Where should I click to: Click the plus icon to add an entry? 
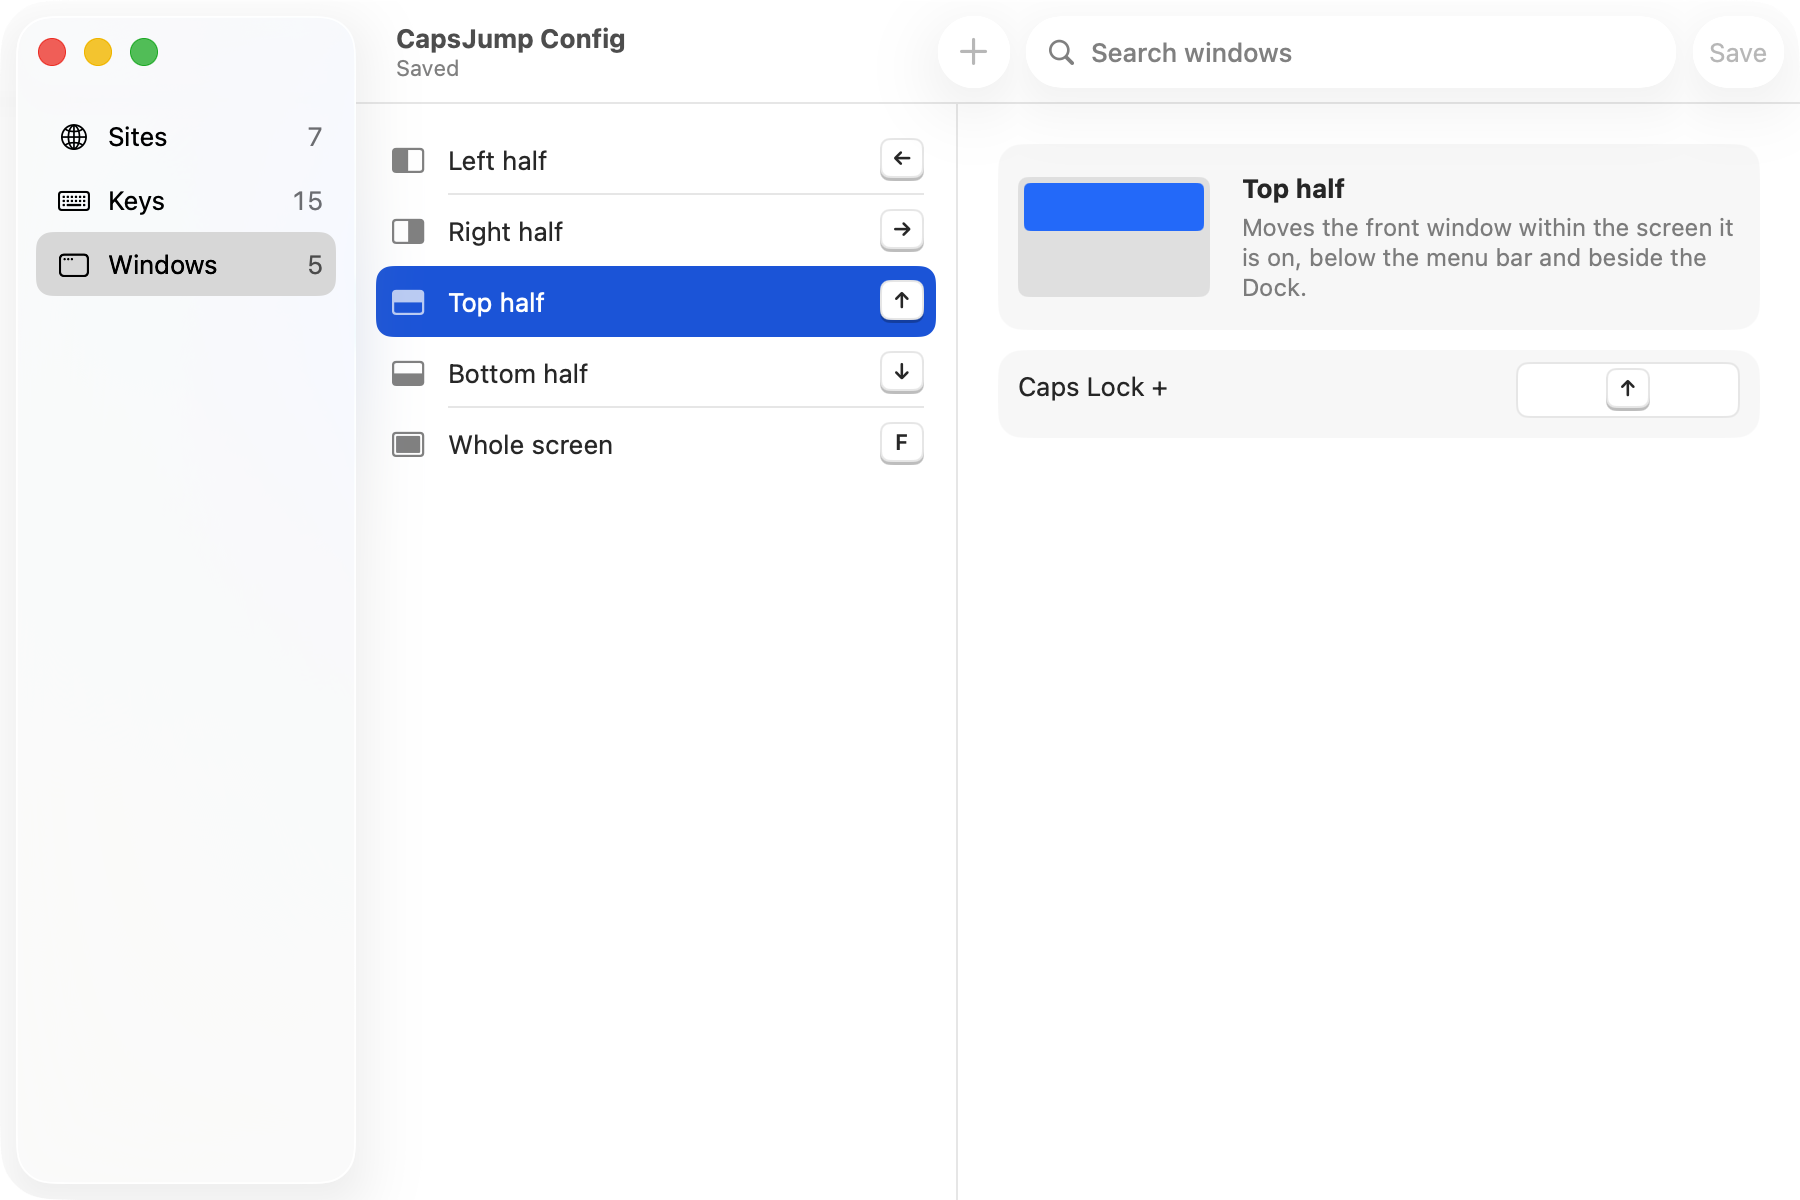(x=973, y=52)
